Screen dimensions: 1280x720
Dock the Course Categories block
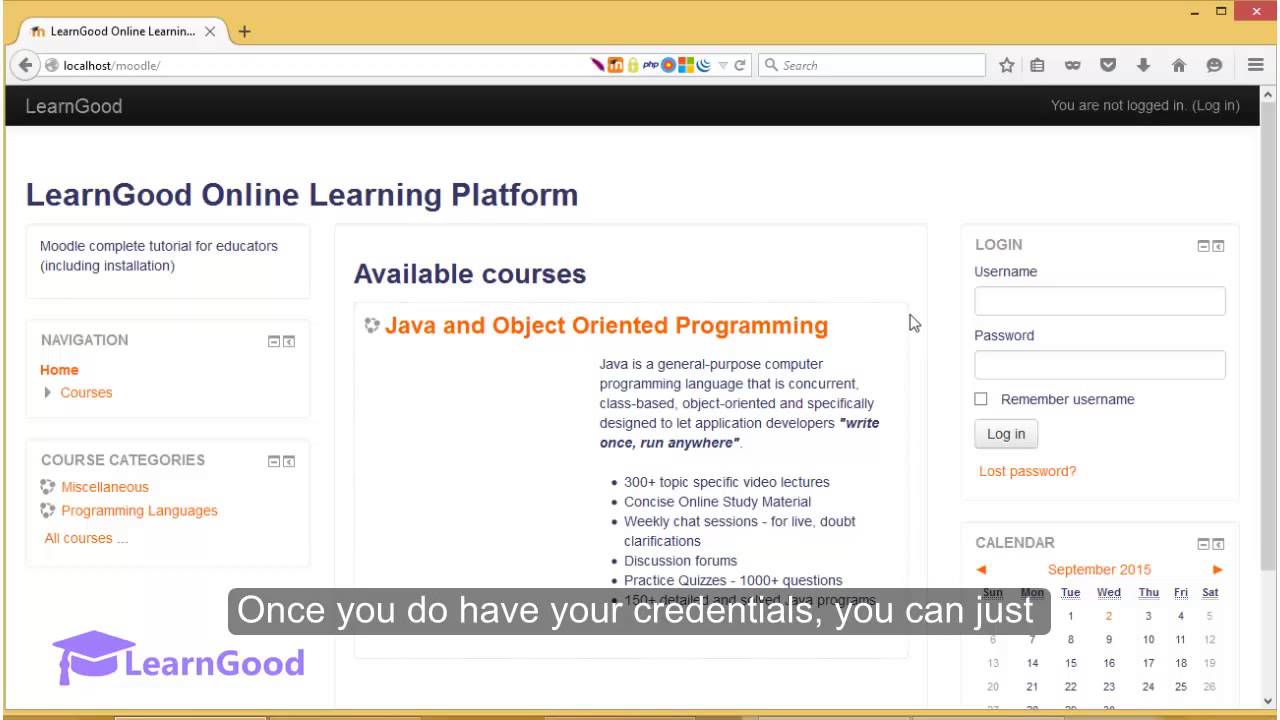(289, 462)
